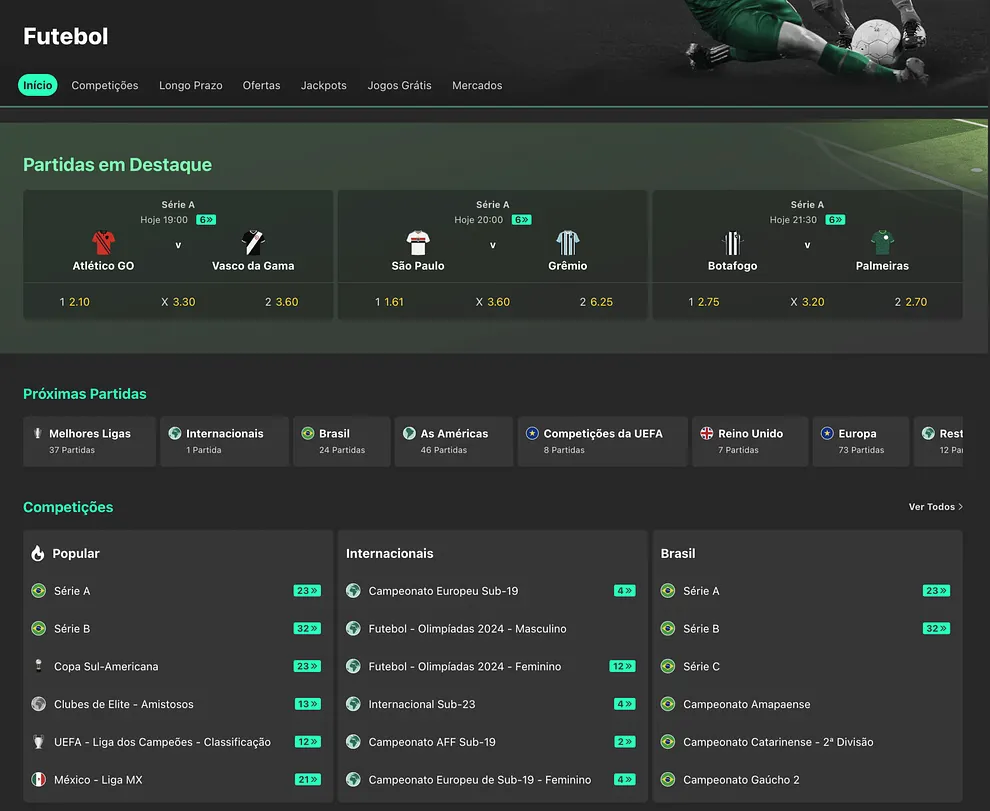
Task: Expand the 32 badge for Série B under Brasil
Action: coord(936,629)
